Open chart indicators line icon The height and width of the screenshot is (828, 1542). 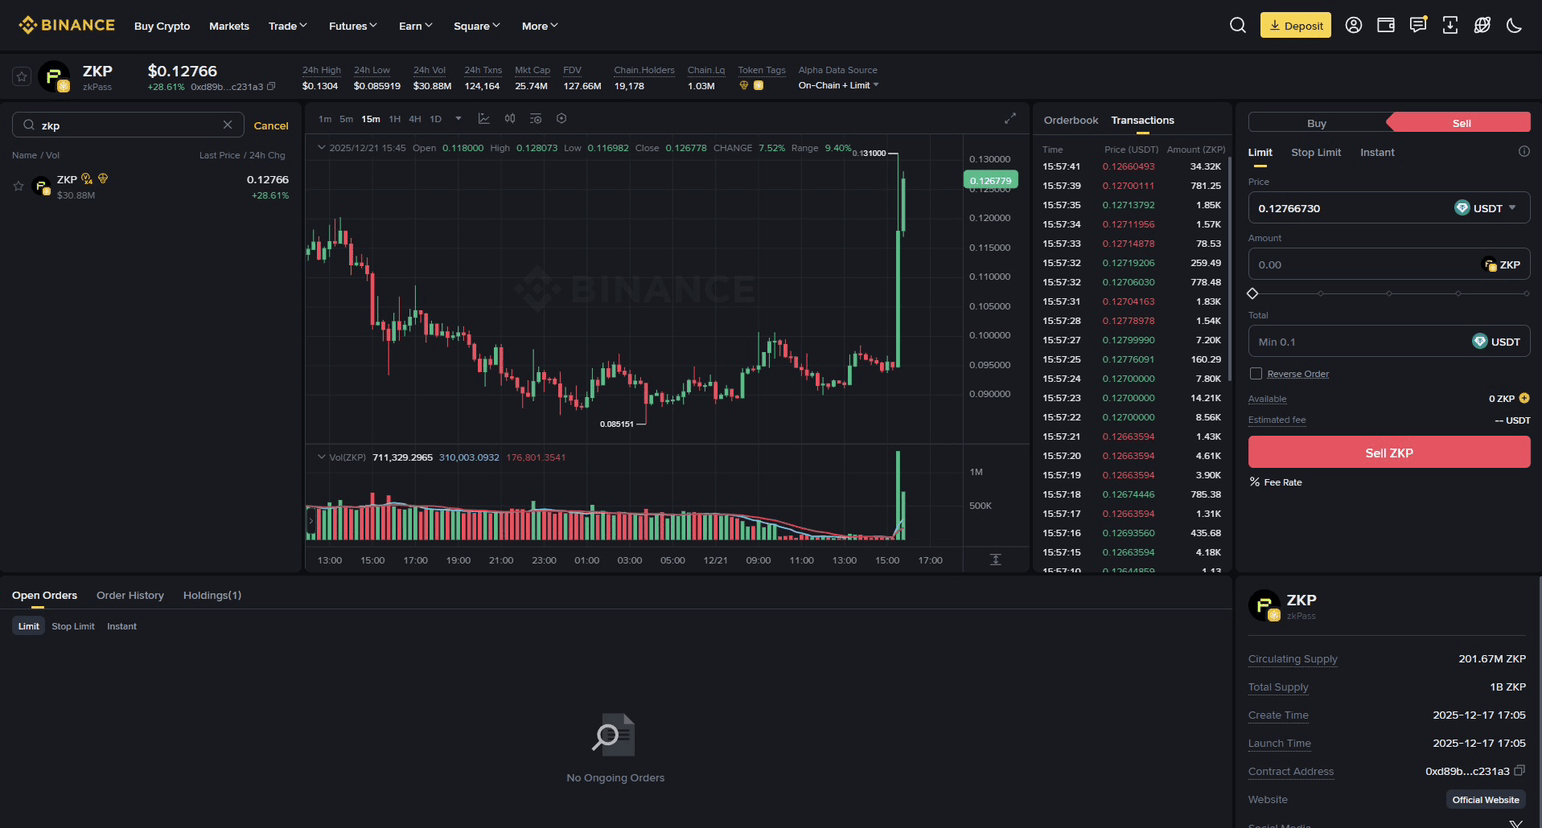point(484,118)
